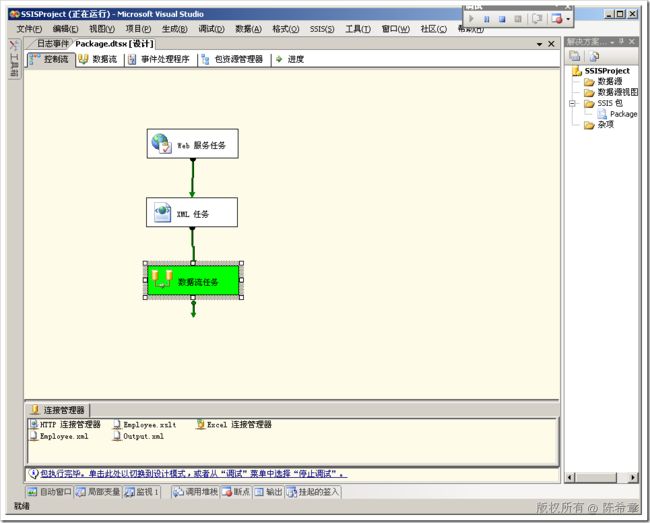Open the 项目(P) menu
The height and width of the screenshot is (523, 650).
click(138, 29)
